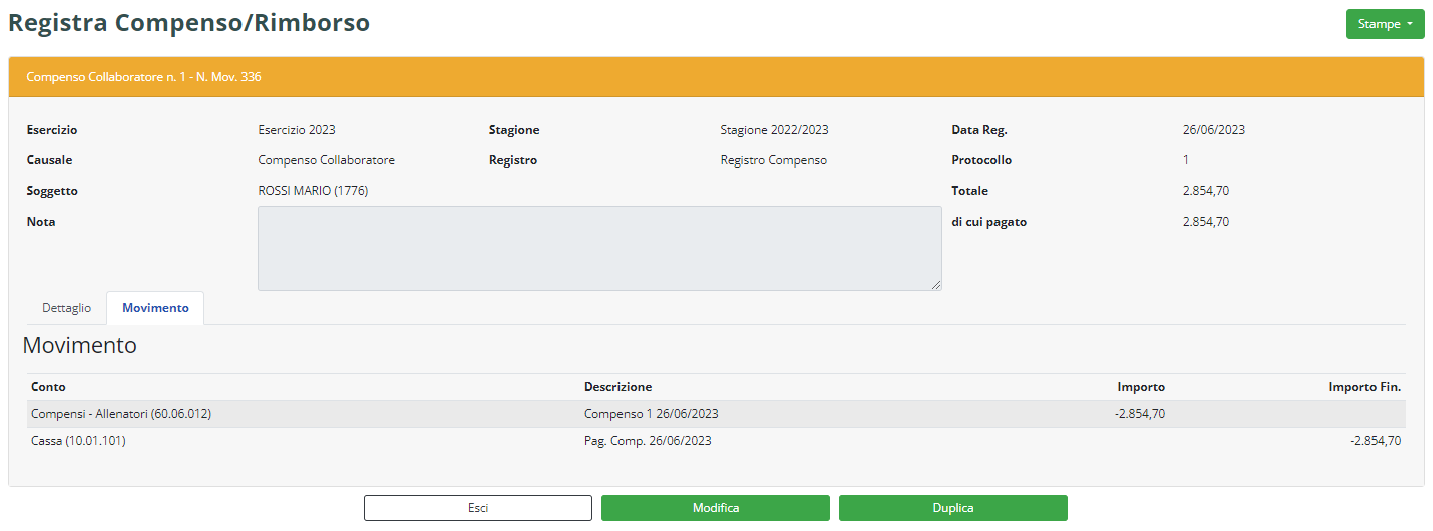Viewport: 1433px width, 531px height.
Task: Click the Descrizione column header
Action: click(x=617, y=387)
